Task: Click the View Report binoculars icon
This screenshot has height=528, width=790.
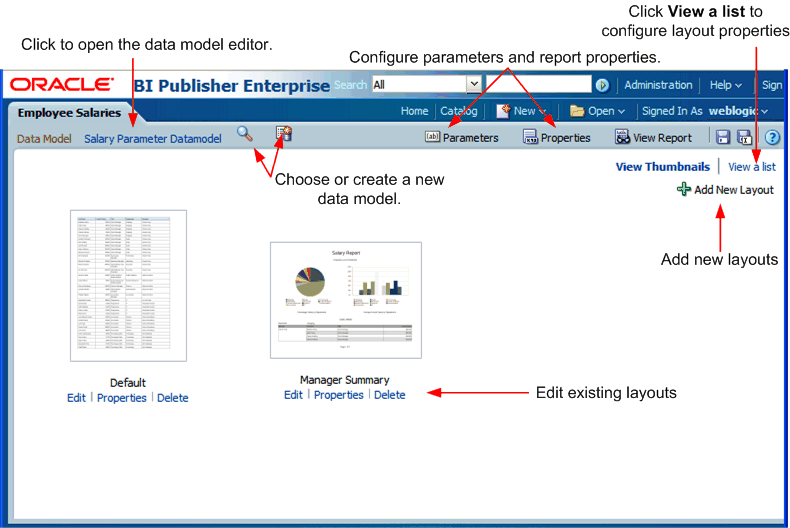Action: (622, 137)
